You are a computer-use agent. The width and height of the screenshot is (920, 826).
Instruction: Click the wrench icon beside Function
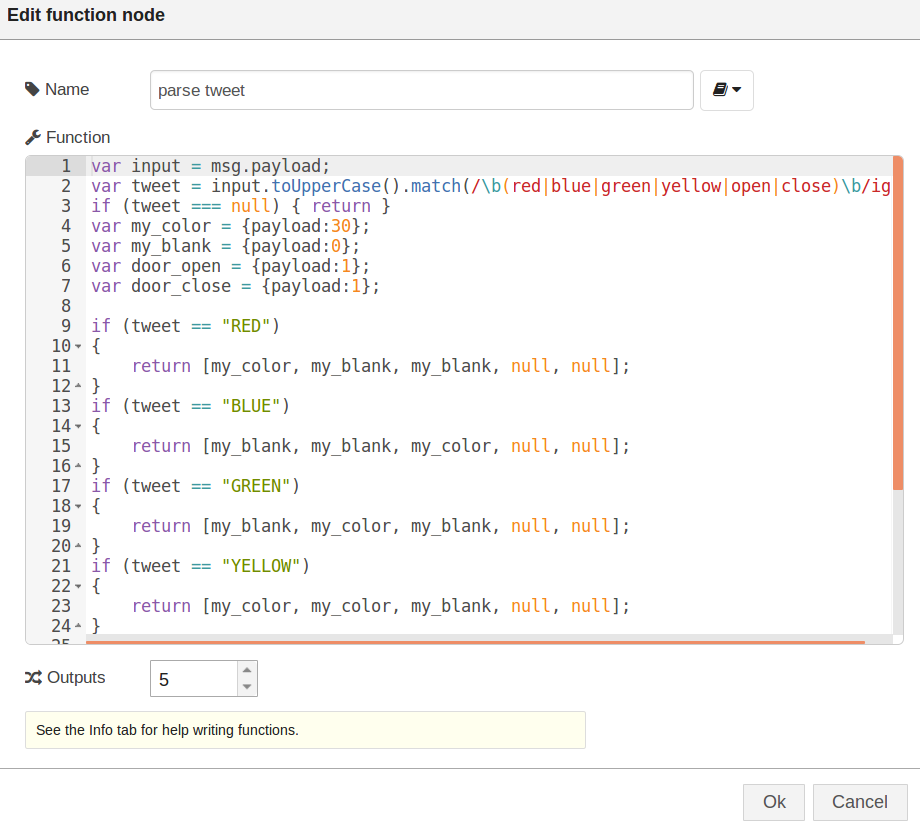[33, 138]
